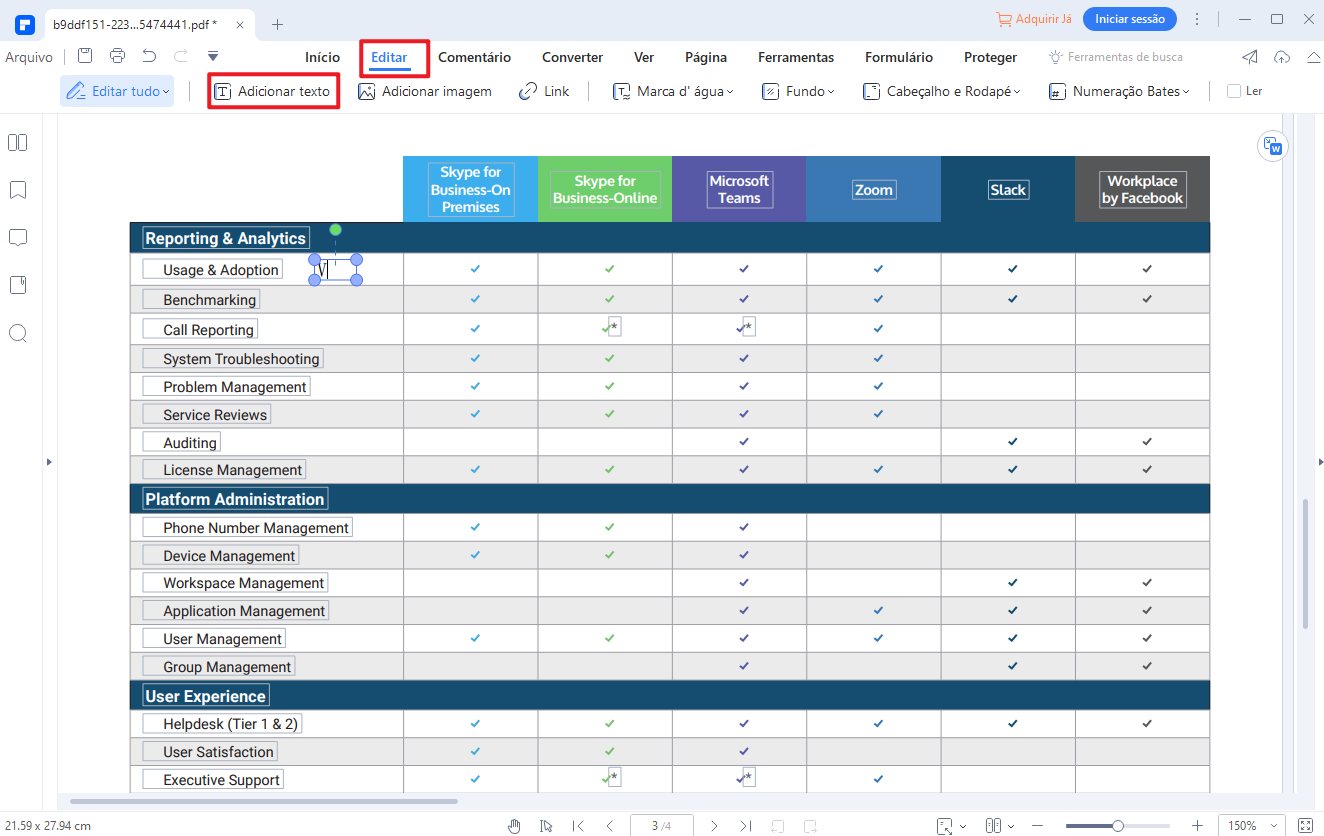Open the Marca d'água dropdown
This screenshot has width=1324, height=836.
click(x=673, y=91)
